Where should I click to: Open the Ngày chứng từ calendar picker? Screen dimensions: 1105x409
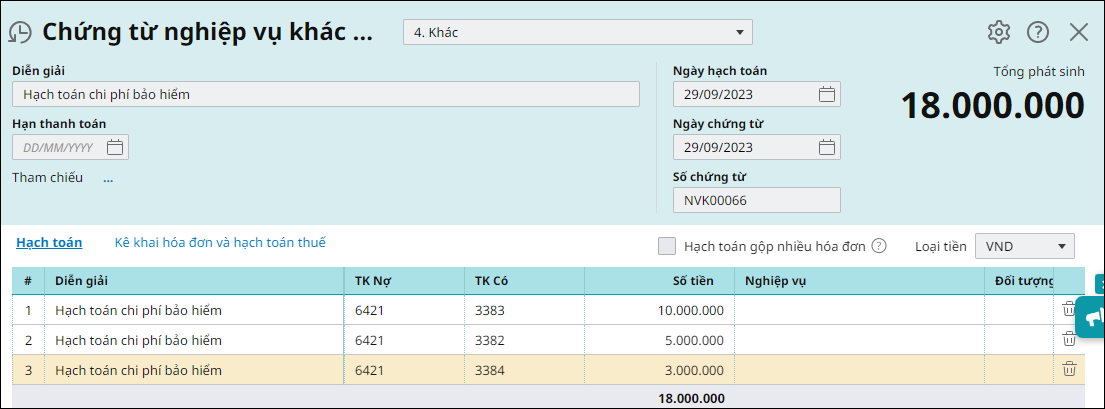click(827, 147)
